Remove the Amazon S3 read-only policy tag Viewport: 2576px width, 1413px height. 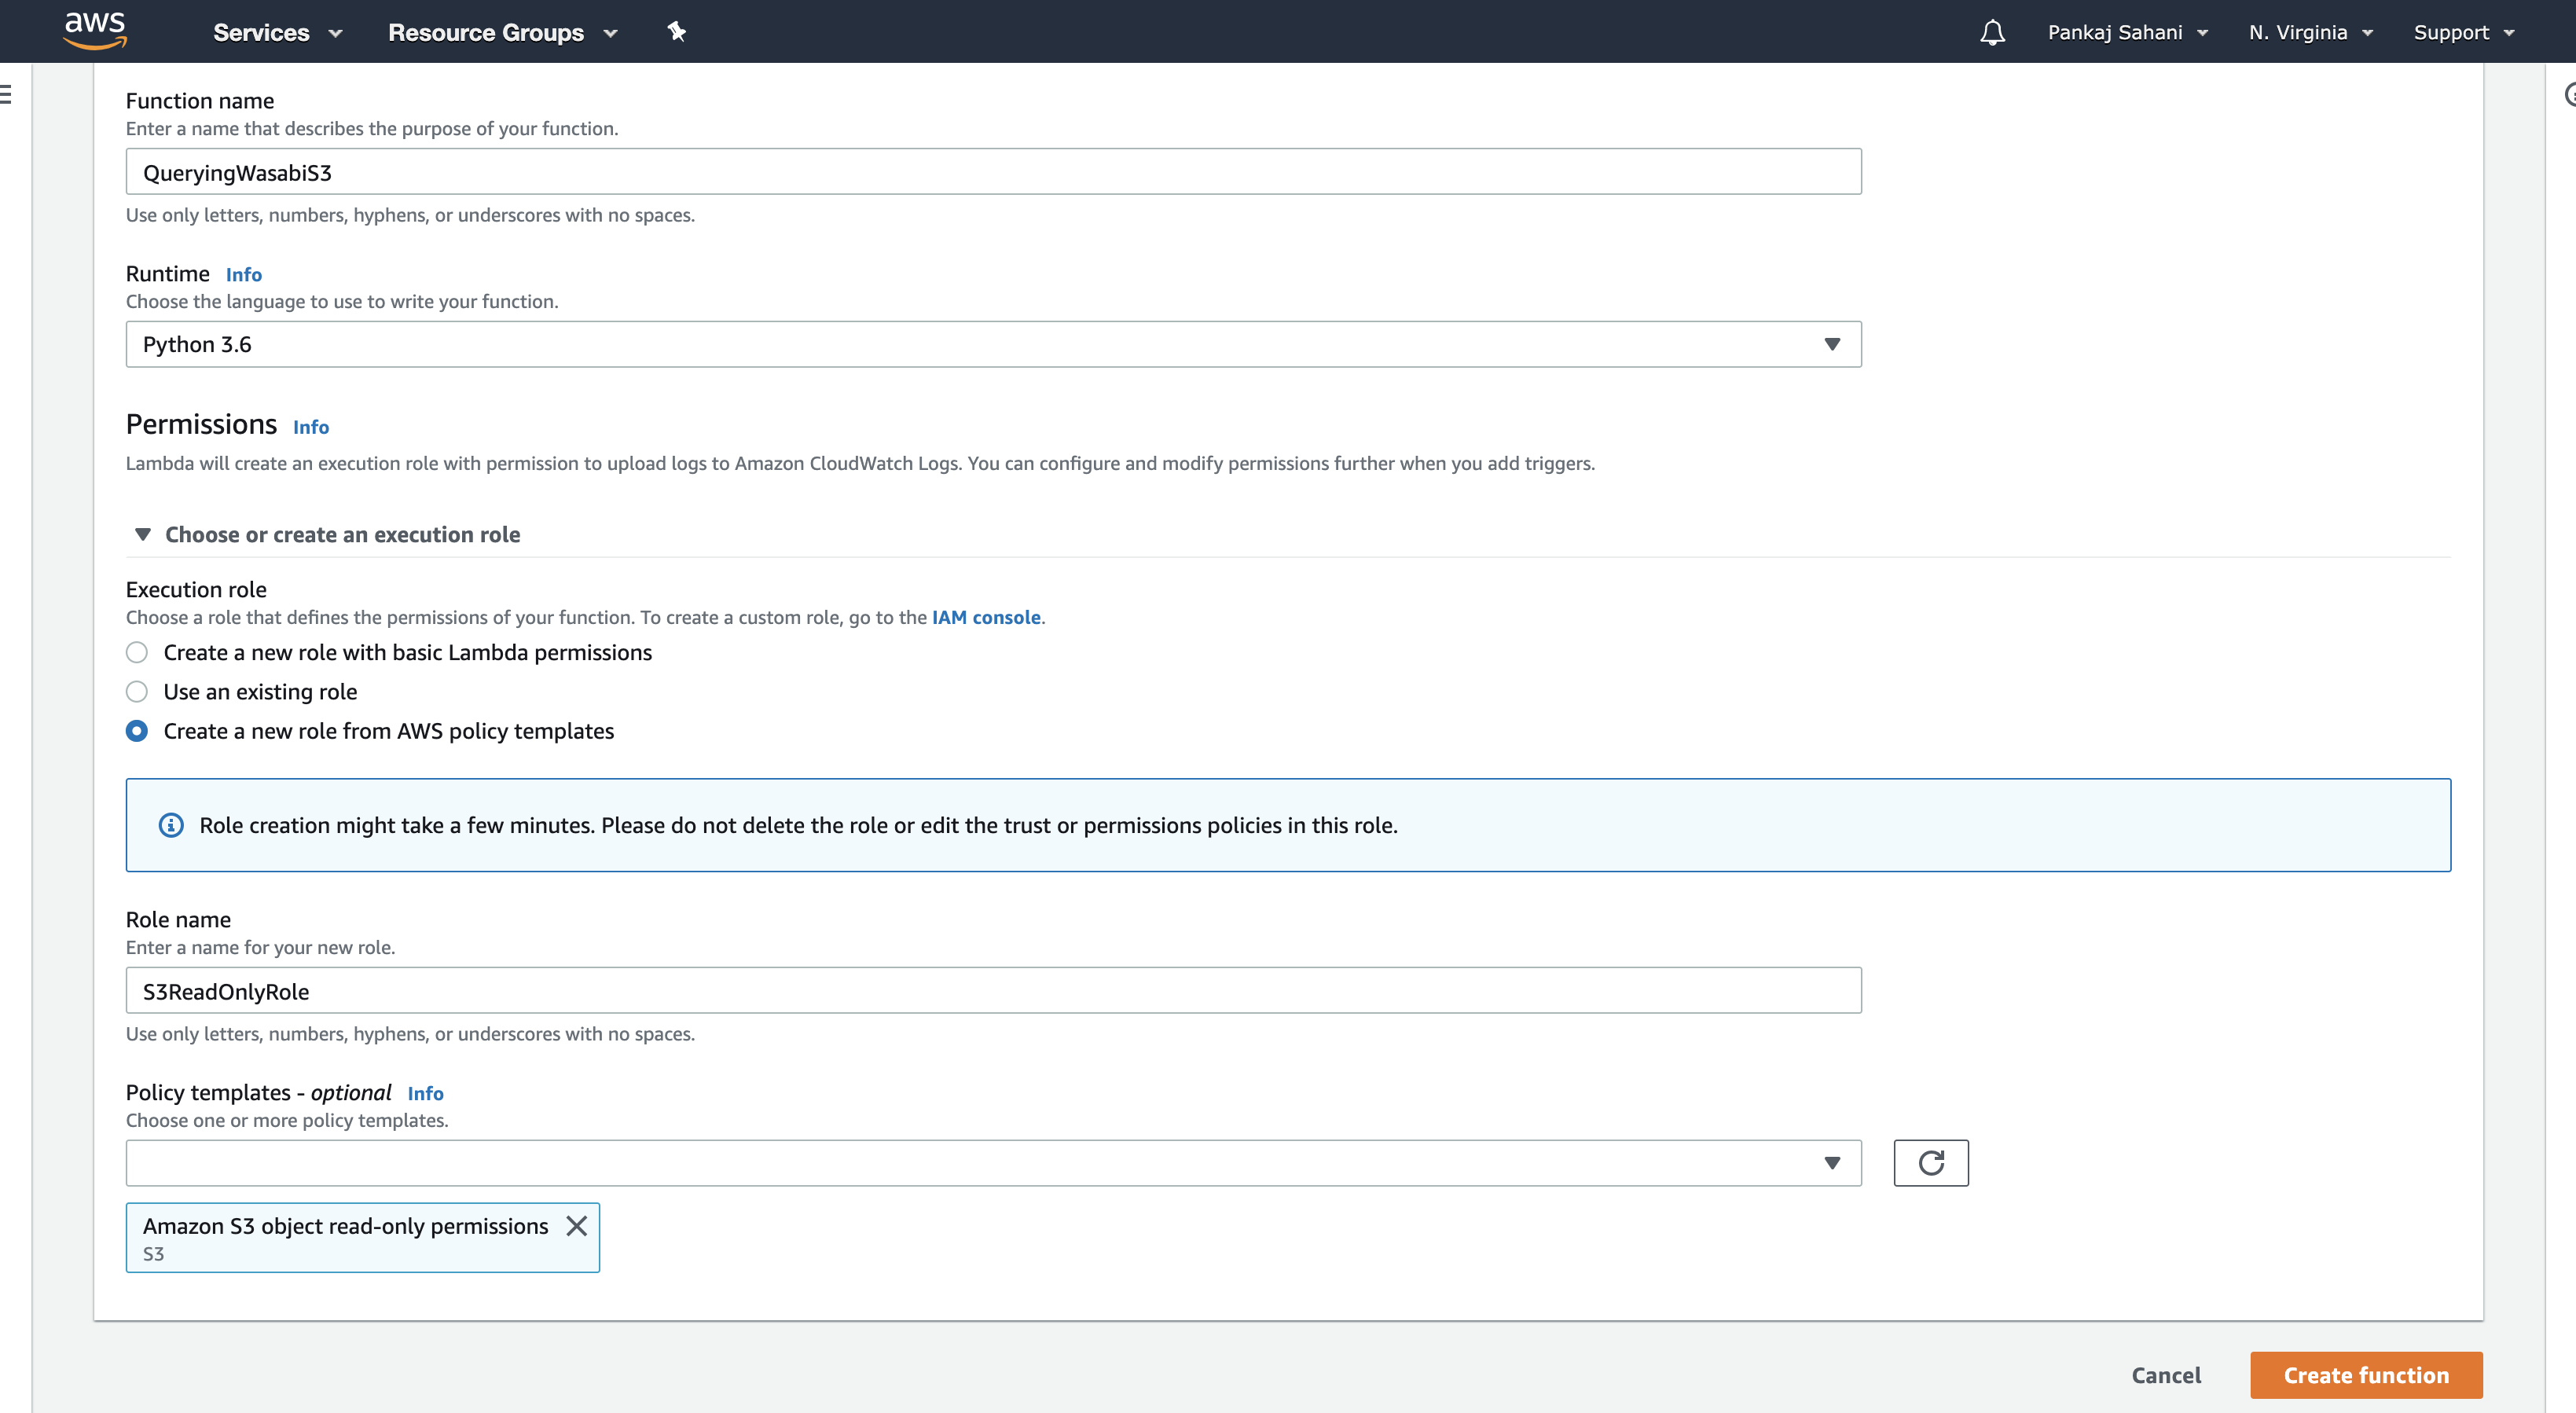click(x=576, y=1225)
